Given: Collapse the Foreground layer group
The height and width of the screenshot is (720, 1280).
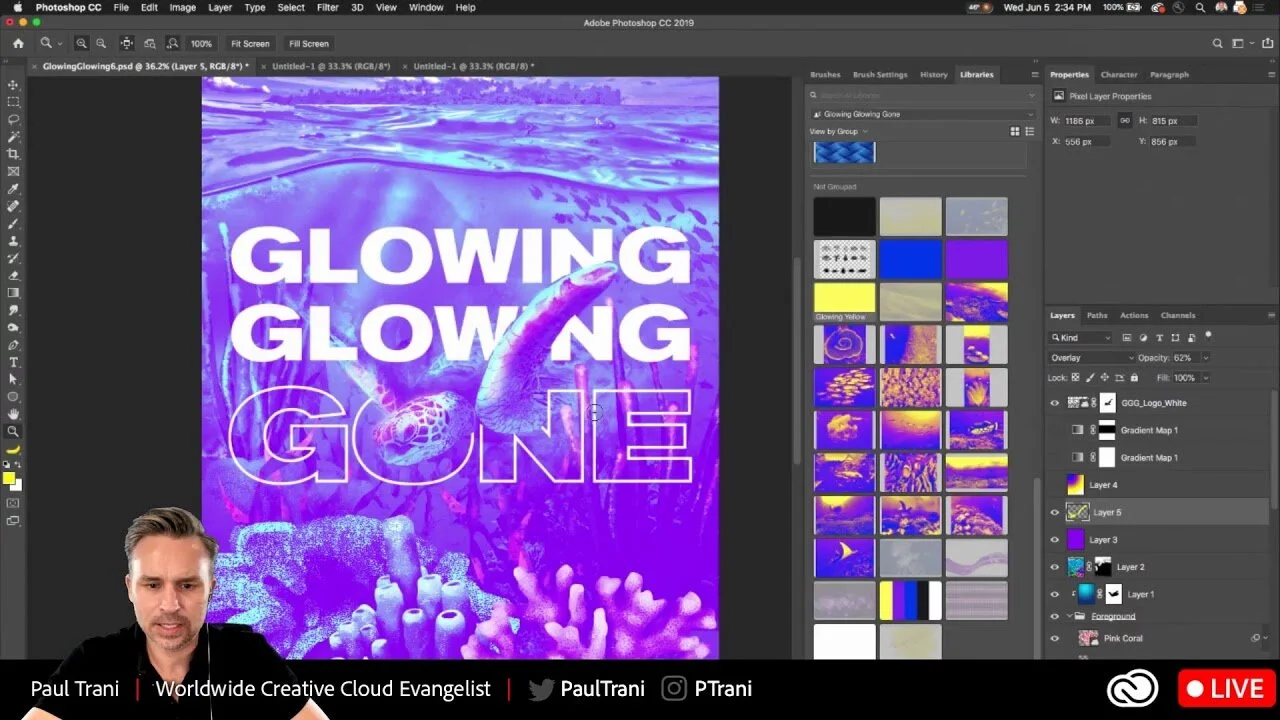Looking at the screenshot, I should tap(1069, 616).
